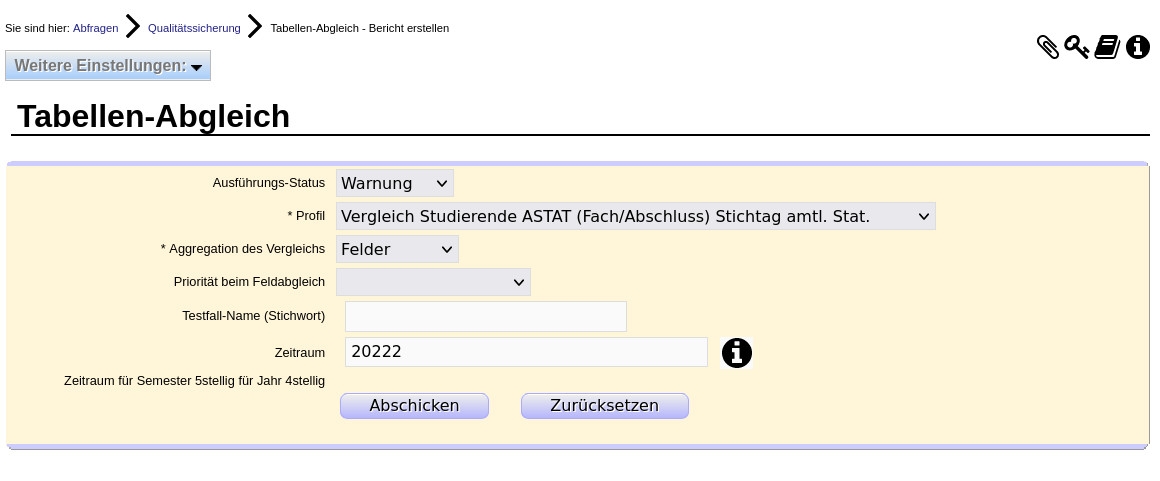Screen dimensions: 1160x481
Task: Open Priorität beim Feldabgleich dropdown
Action: 433,282
